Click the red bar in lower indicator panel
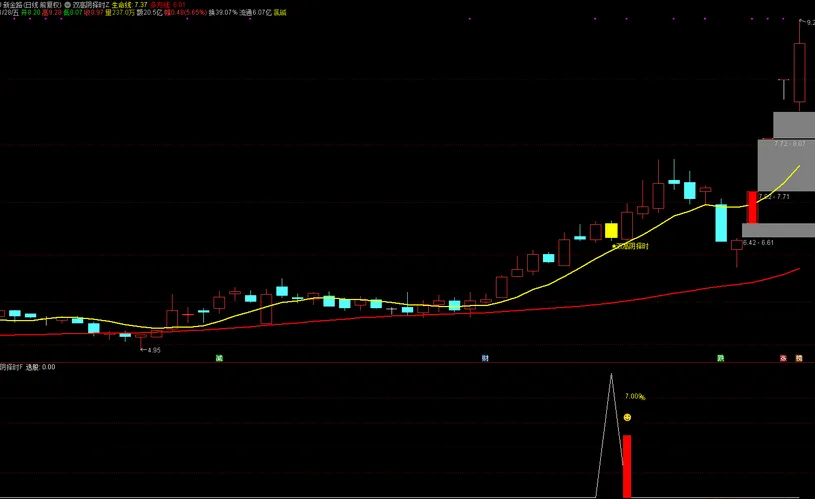The image size is (815, 499). (x=627, y=465)
